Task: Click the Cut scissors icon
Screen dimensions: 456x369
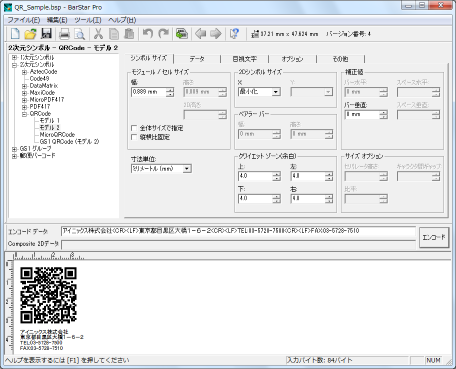Action: (x=98, y=34)
